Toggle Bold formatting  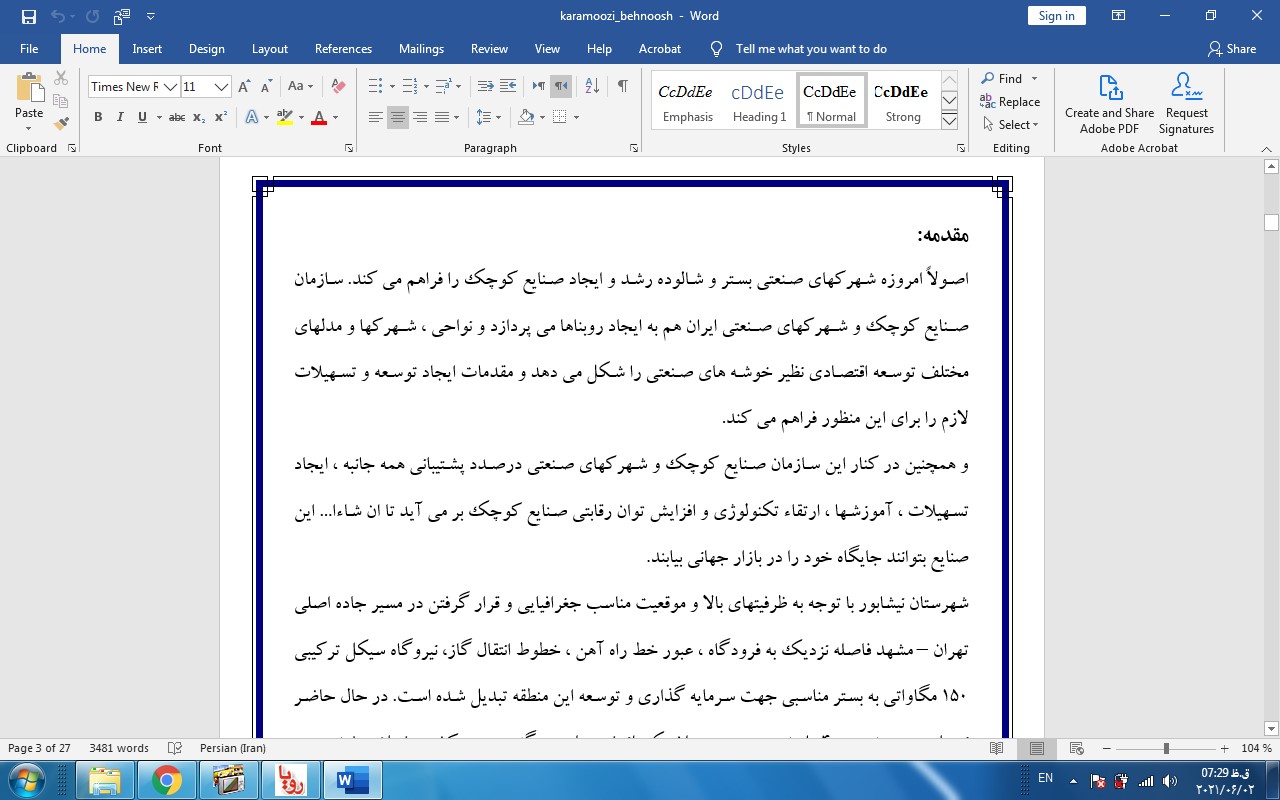coord(98,118)
